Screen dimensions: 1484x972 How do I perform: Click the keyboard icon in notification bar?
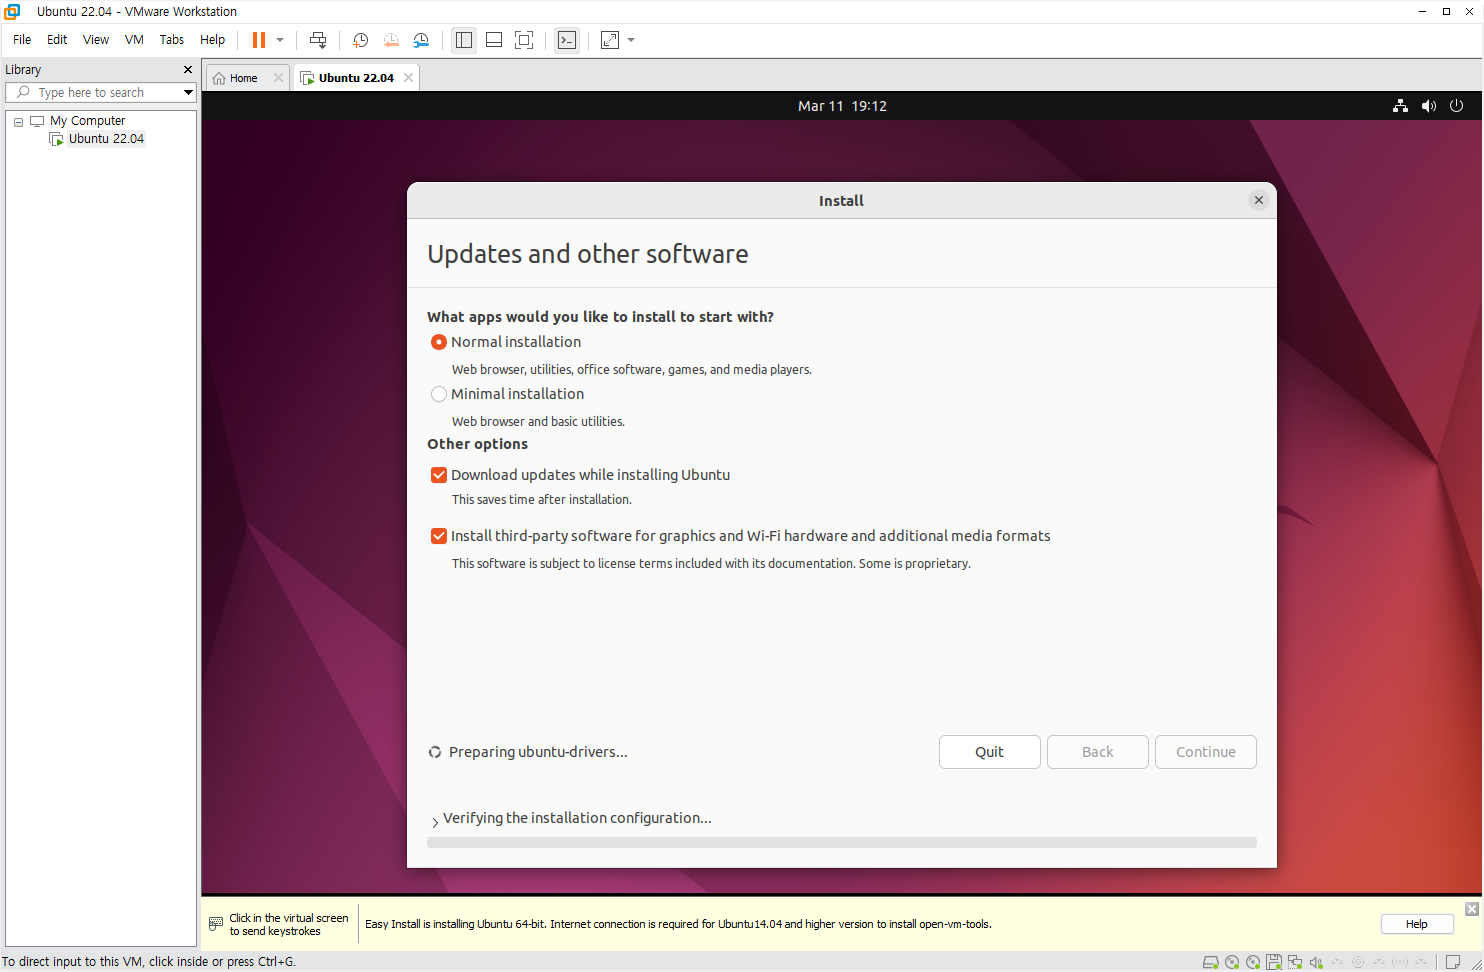216,924
